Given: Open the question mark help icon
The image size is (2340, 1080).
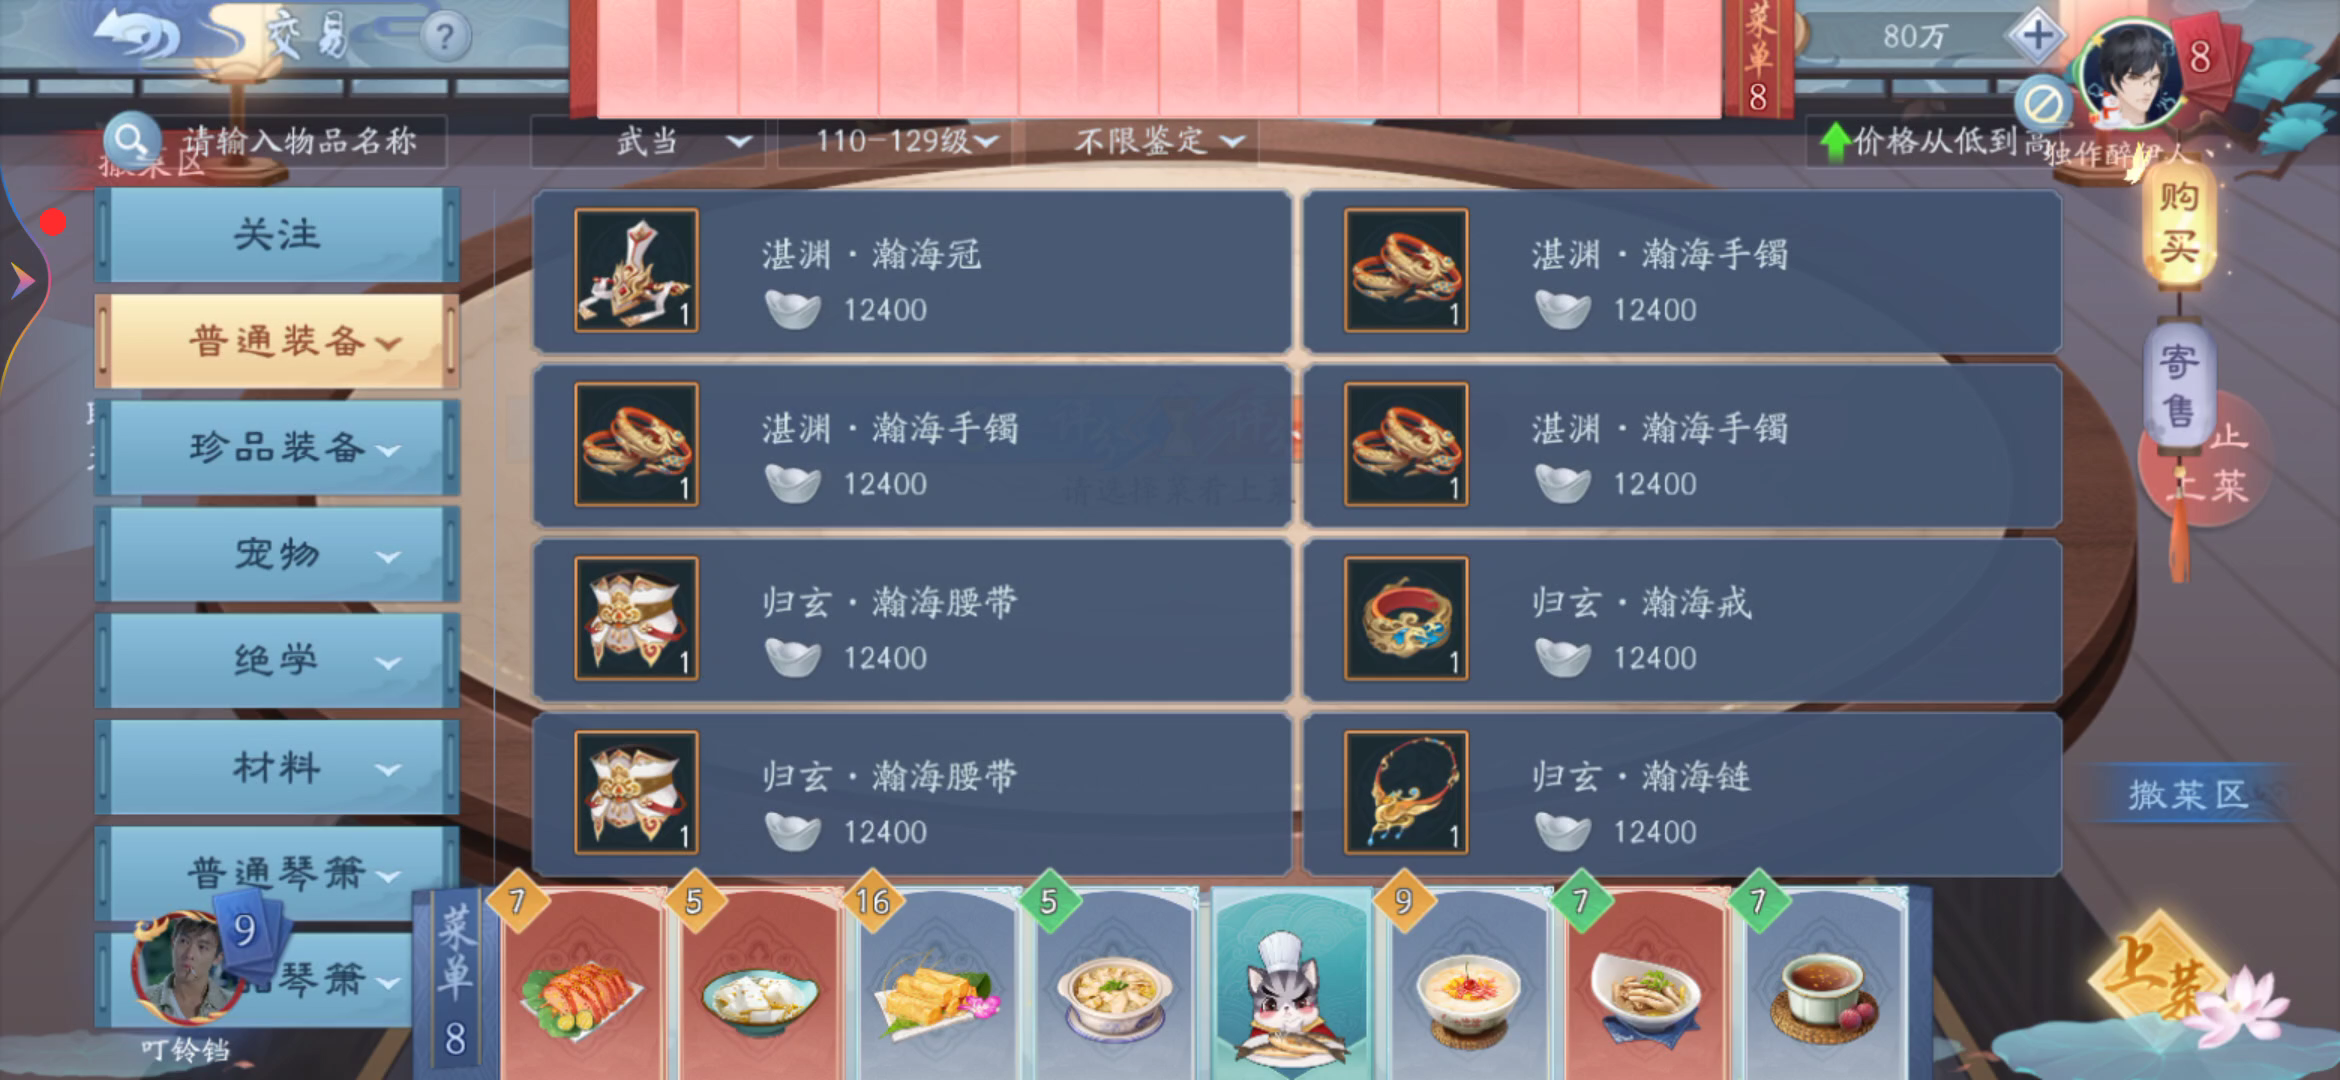Looking at the screenshot, I should (445, 37).
